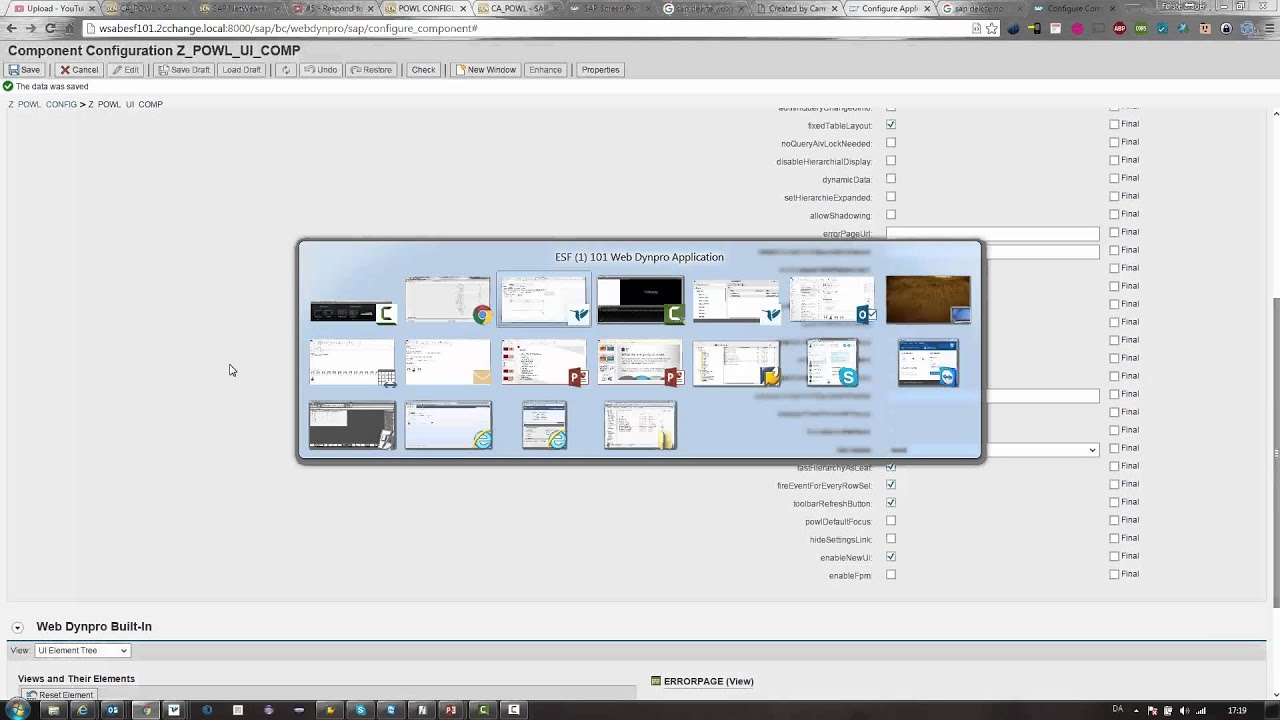Disable the toolbarRefreshButton checkbox
The width and height of the screenshot is (1280, 720).
click(891, 503)
